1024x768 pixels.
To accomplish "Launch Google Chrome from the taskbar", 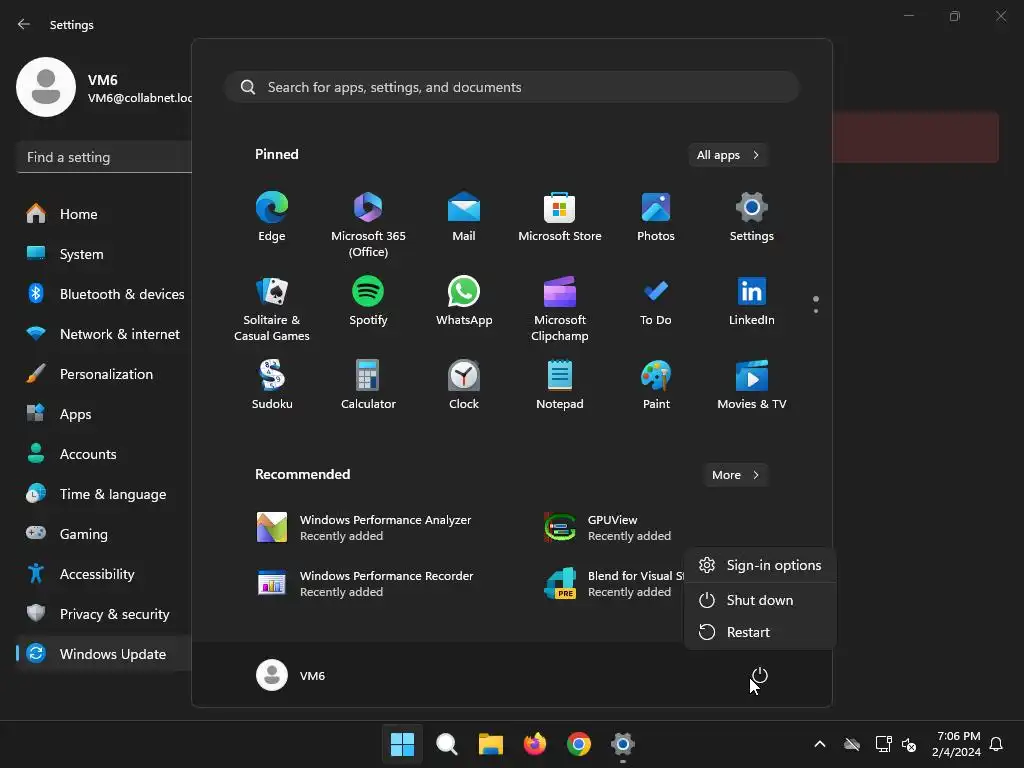I will 579,744.
